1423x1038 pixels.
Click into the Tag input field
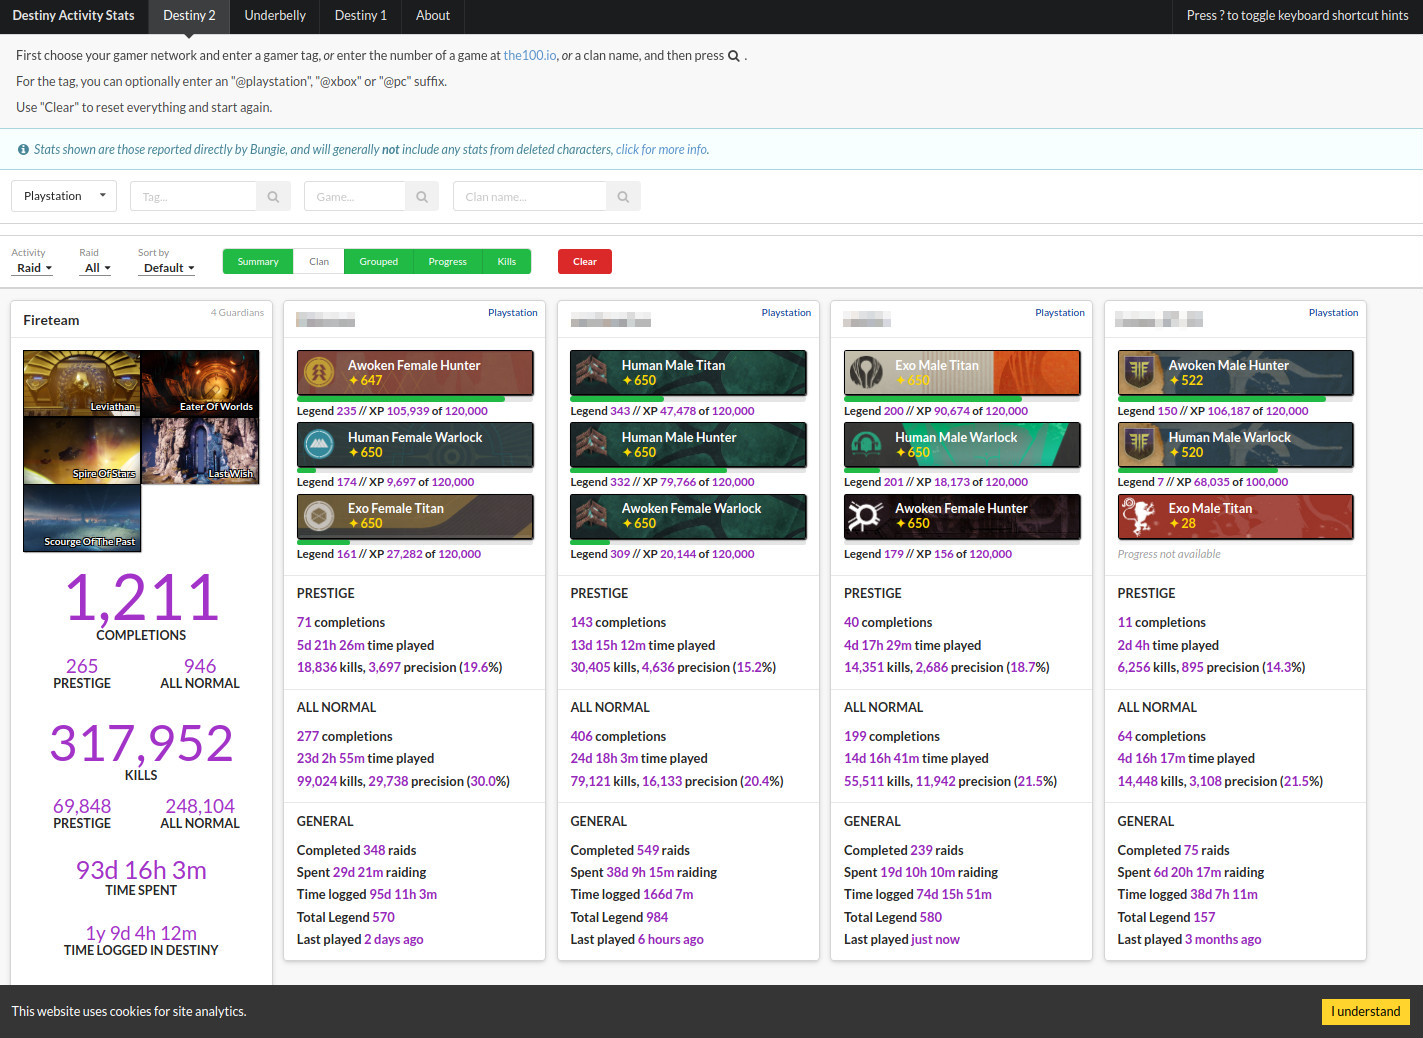pos(194,197)
